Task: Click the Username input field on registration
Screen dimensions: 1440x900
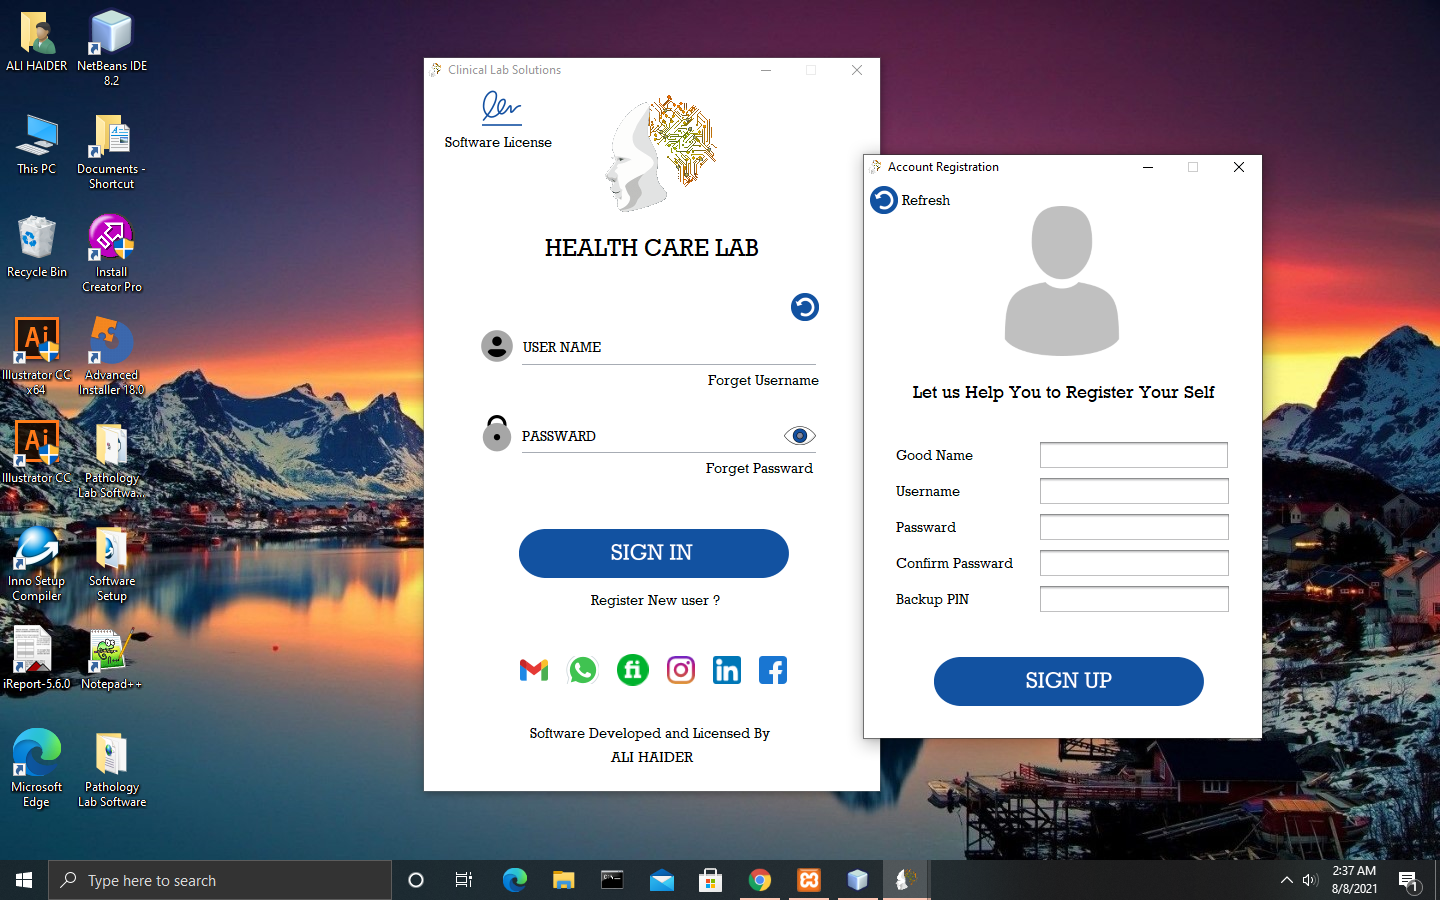Action: click(1133, 491)
